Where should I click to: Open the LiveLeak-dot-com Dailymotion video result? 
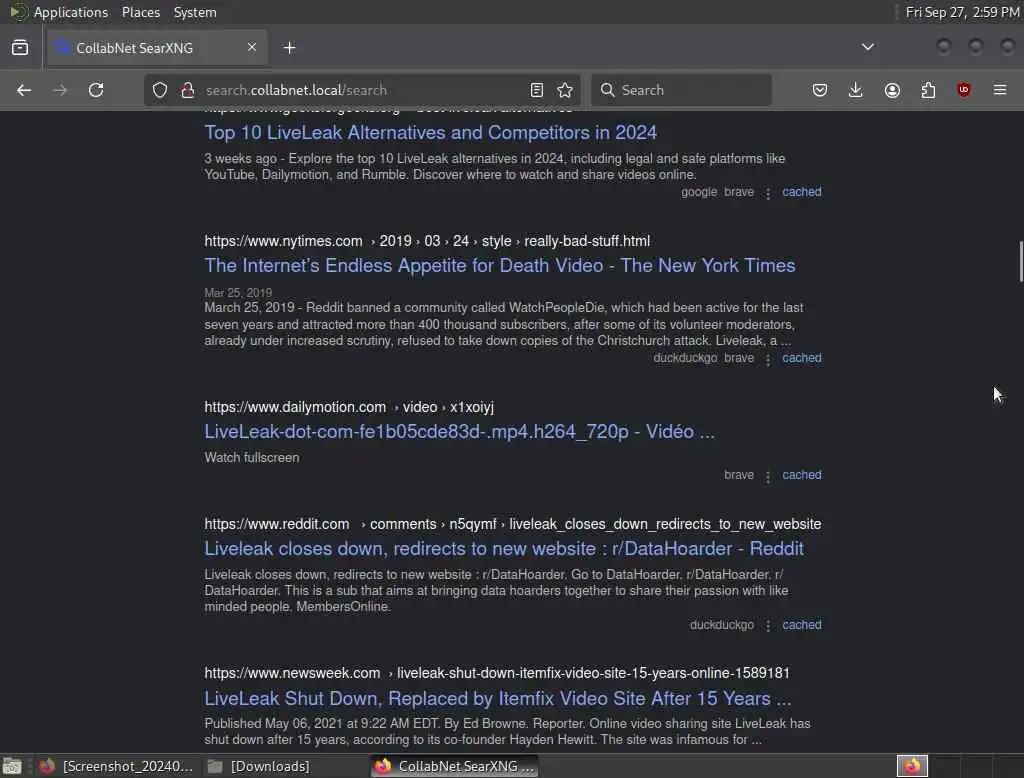tap(459, 432)
